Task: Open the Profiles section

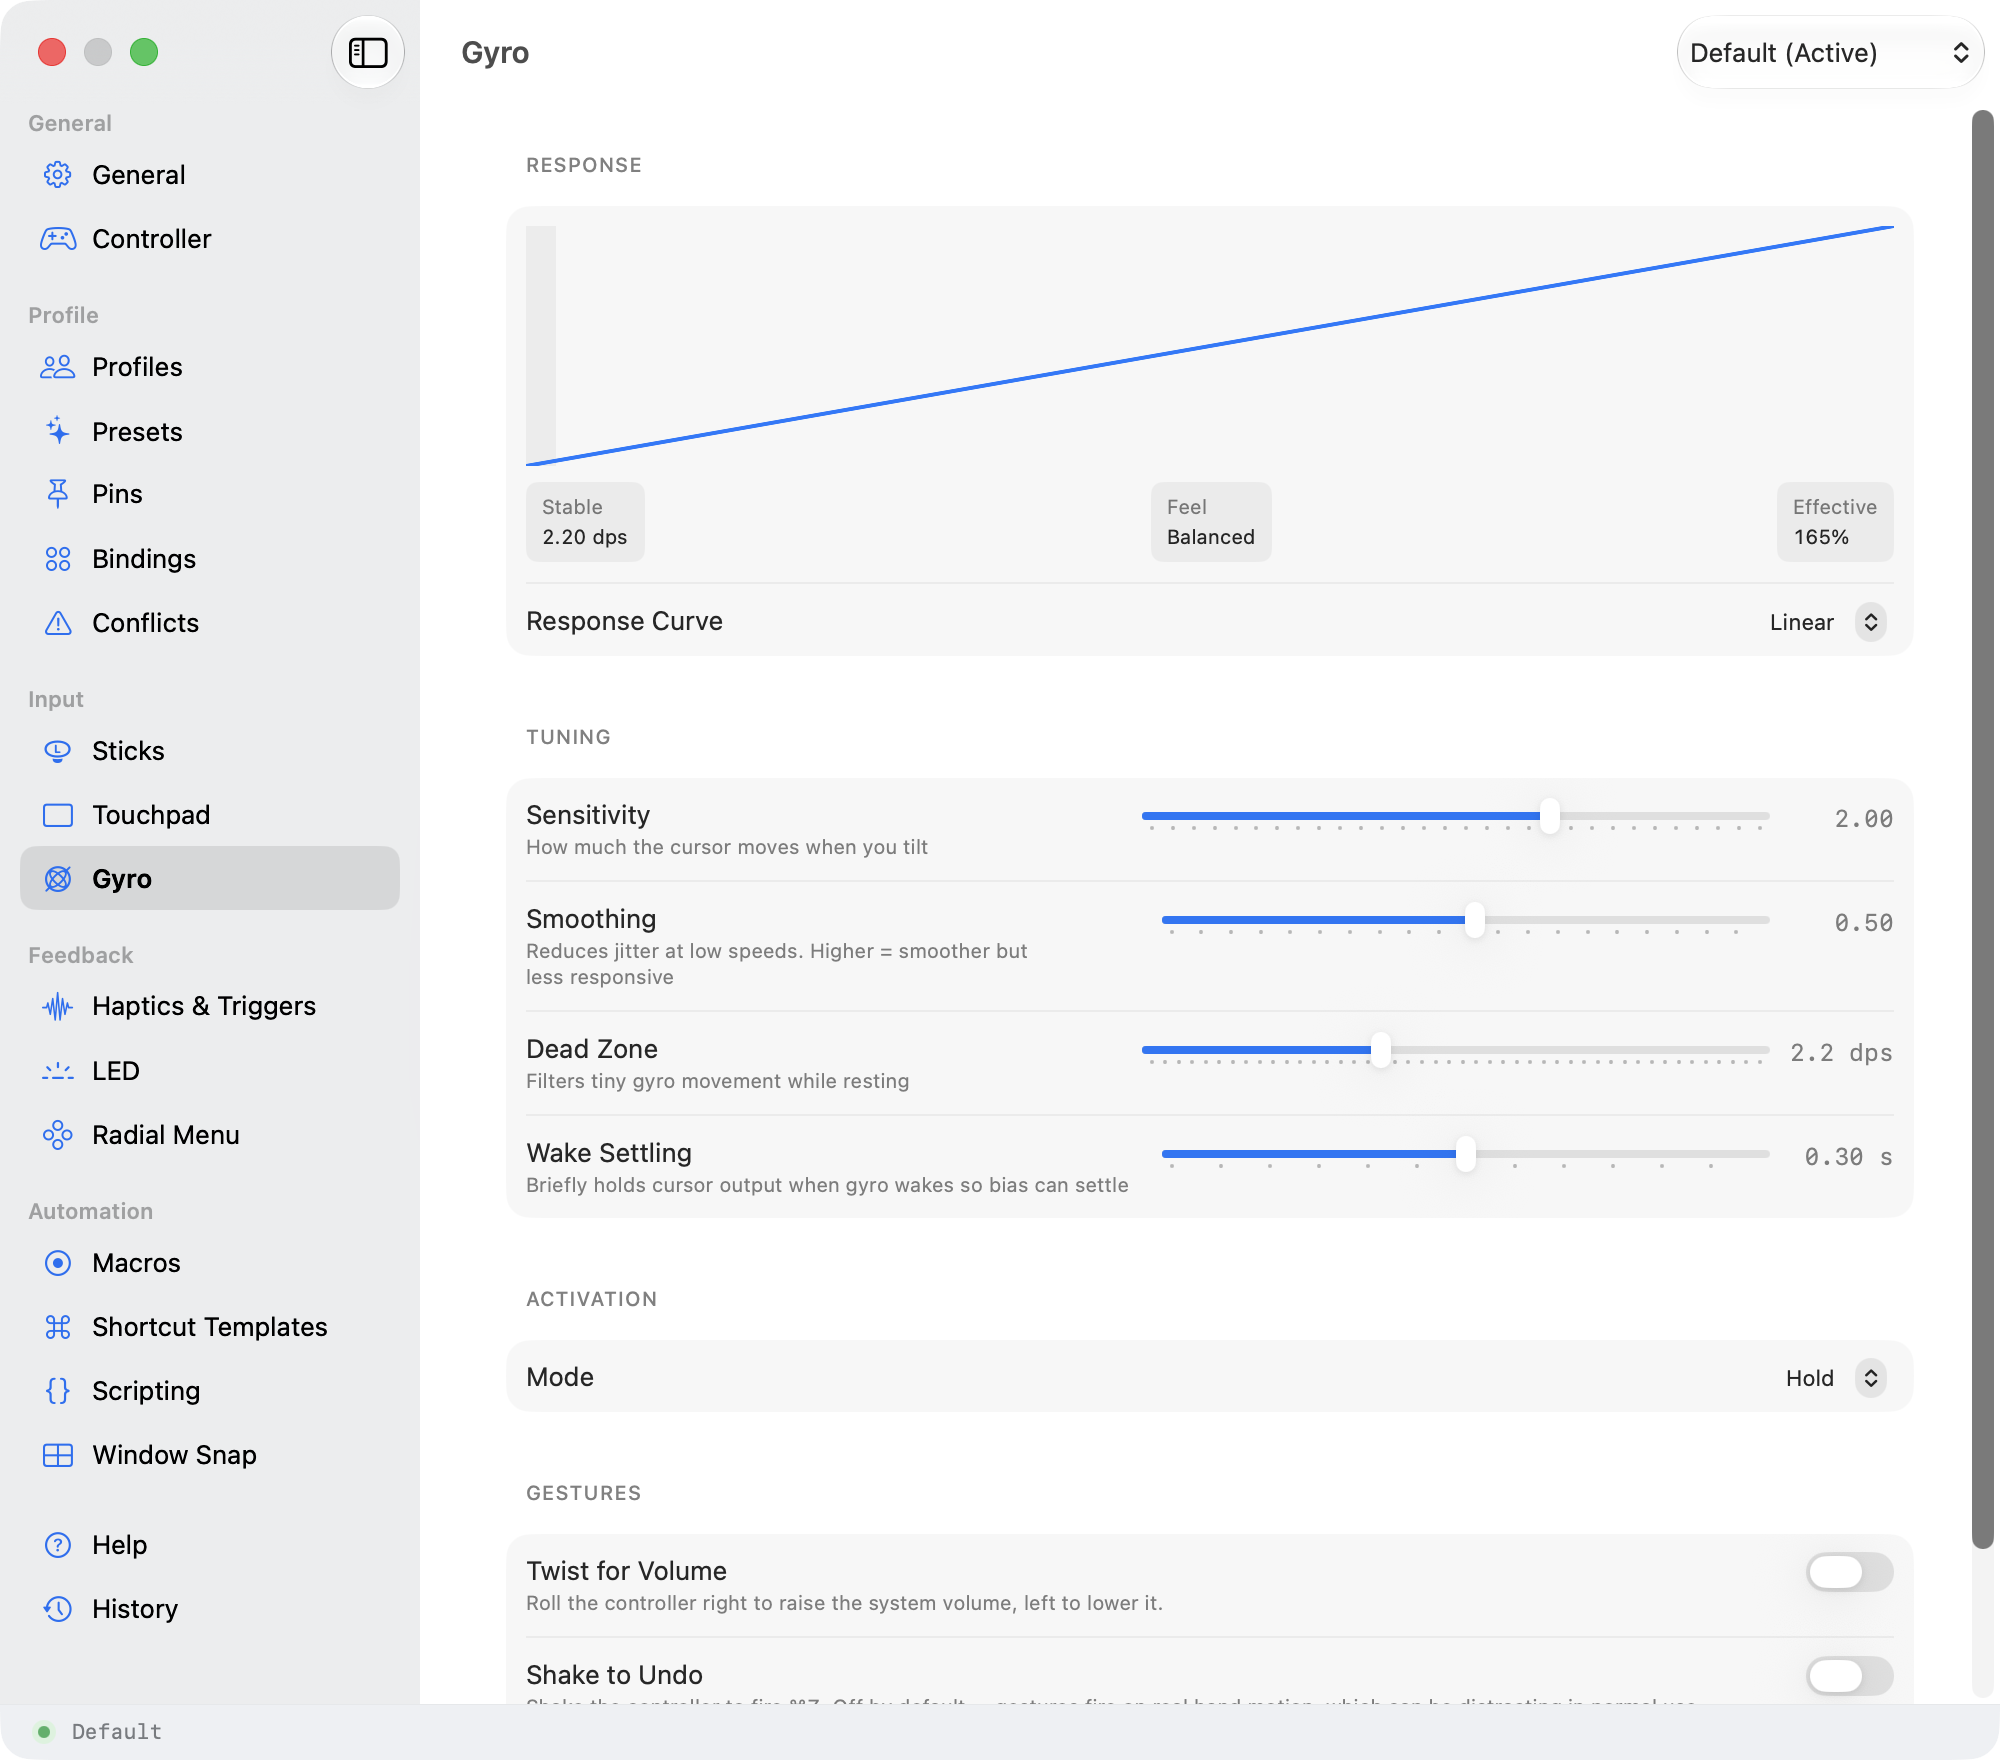Action: tap(210, 367)
